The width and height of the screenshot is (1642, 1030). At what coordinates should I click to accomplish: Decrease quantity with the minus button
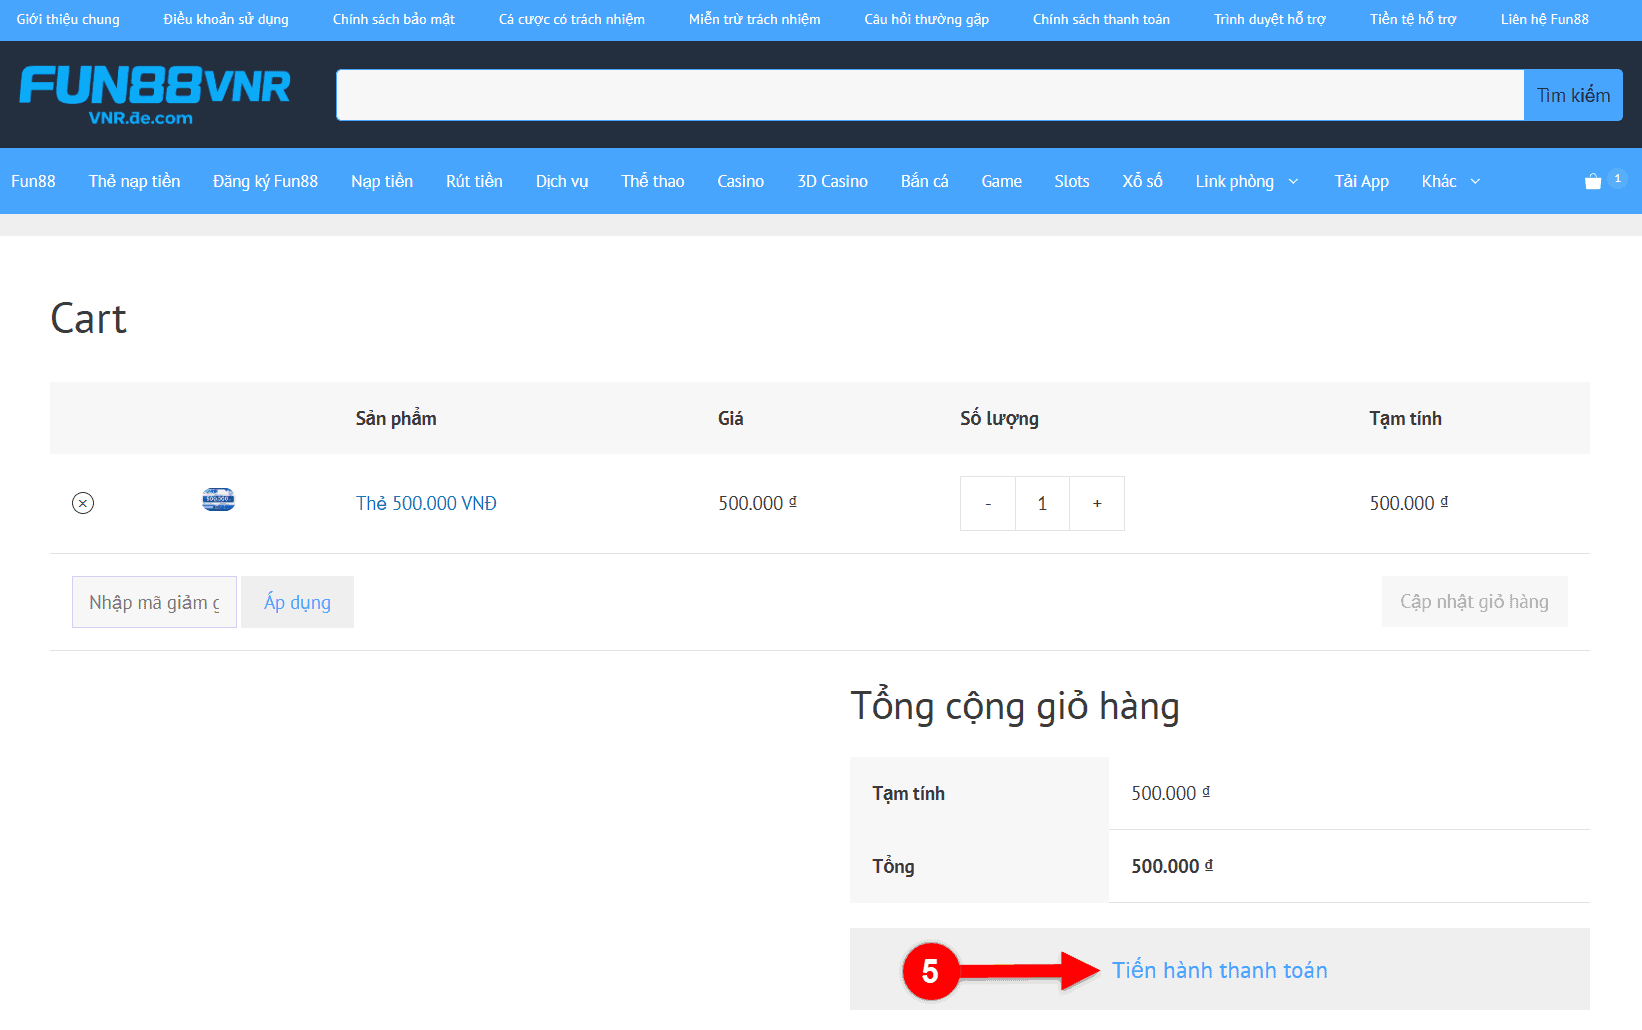pos(988,503)
